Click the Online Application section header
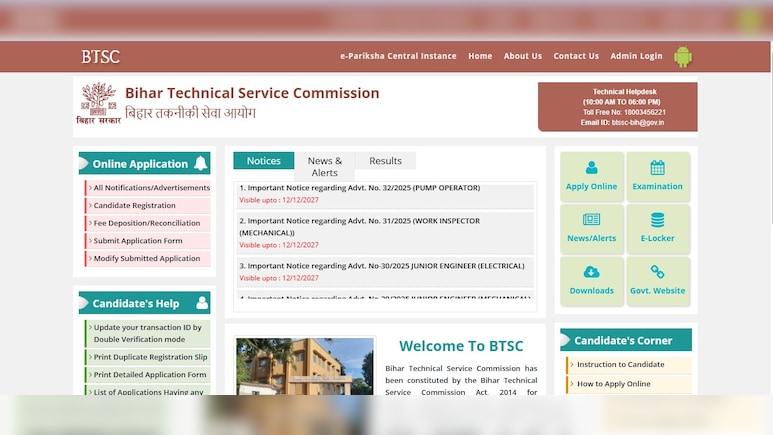This screenshot has width=773, height=435. point(144,163)
